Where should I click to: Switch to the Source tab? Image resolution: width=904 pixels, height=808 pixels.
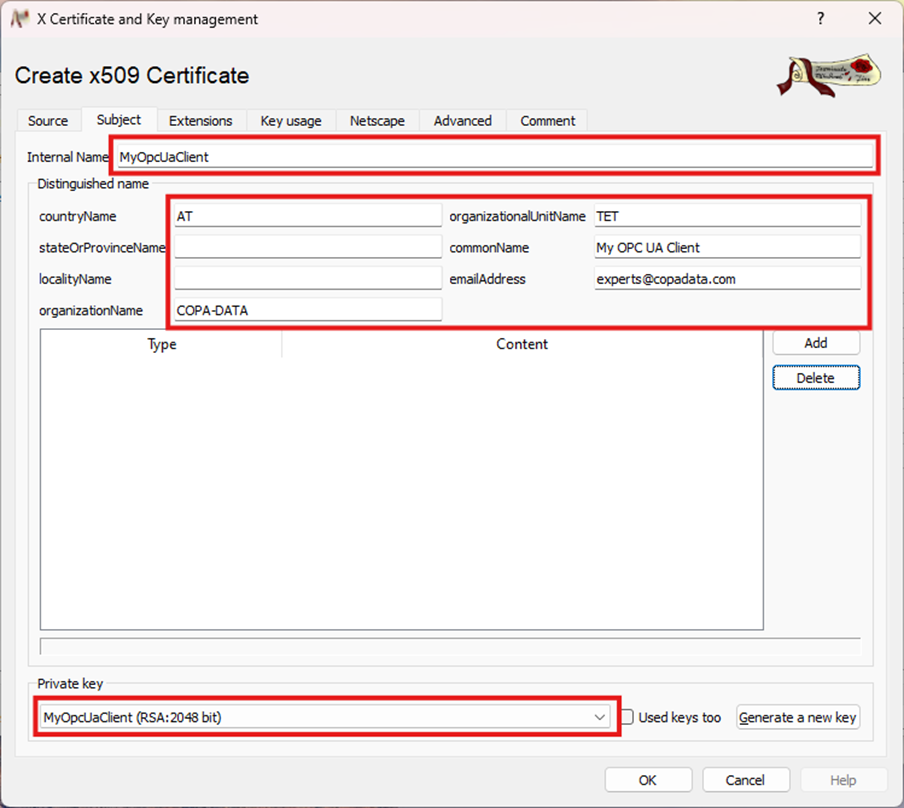[48, 120]
